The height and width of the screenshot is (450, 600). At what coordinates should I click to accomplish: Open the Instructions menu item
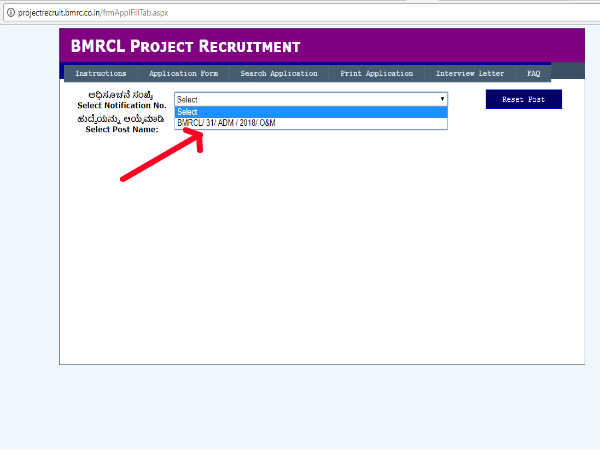pyautogui.click(x=101, y=73)
